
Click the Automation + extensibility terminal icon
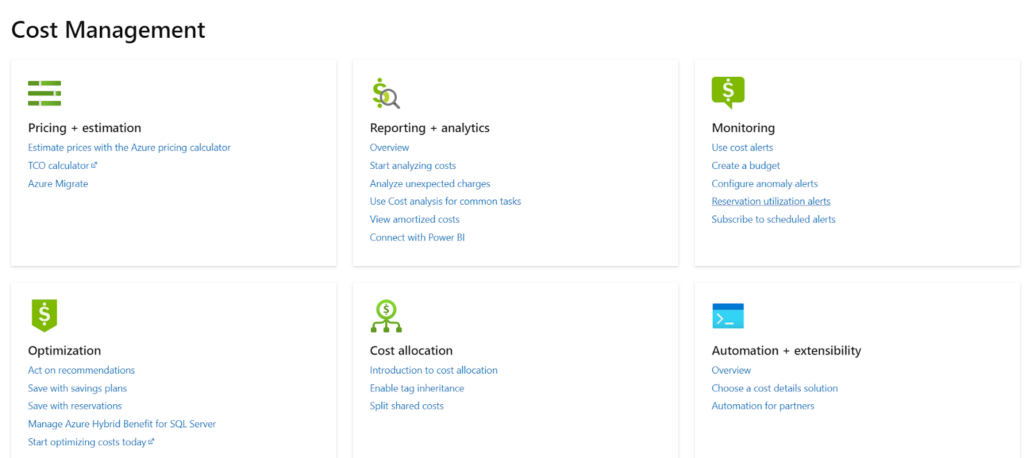(x=728, y=316)
